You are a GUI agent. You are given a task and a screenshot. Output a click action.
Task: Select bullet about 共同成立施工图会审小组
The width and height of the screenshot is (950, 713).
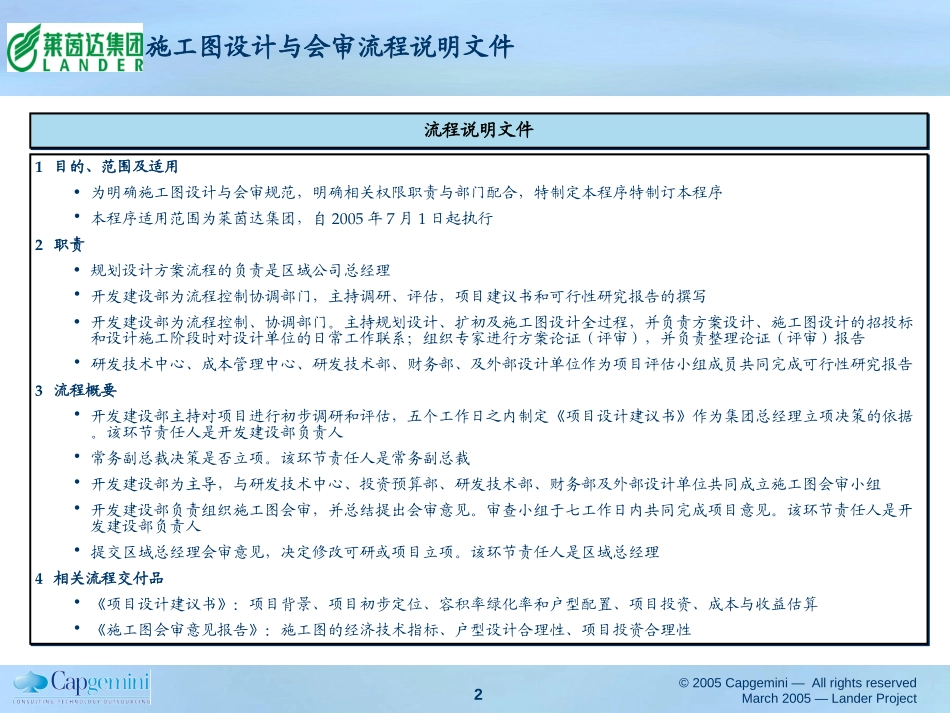click(486, 485)
